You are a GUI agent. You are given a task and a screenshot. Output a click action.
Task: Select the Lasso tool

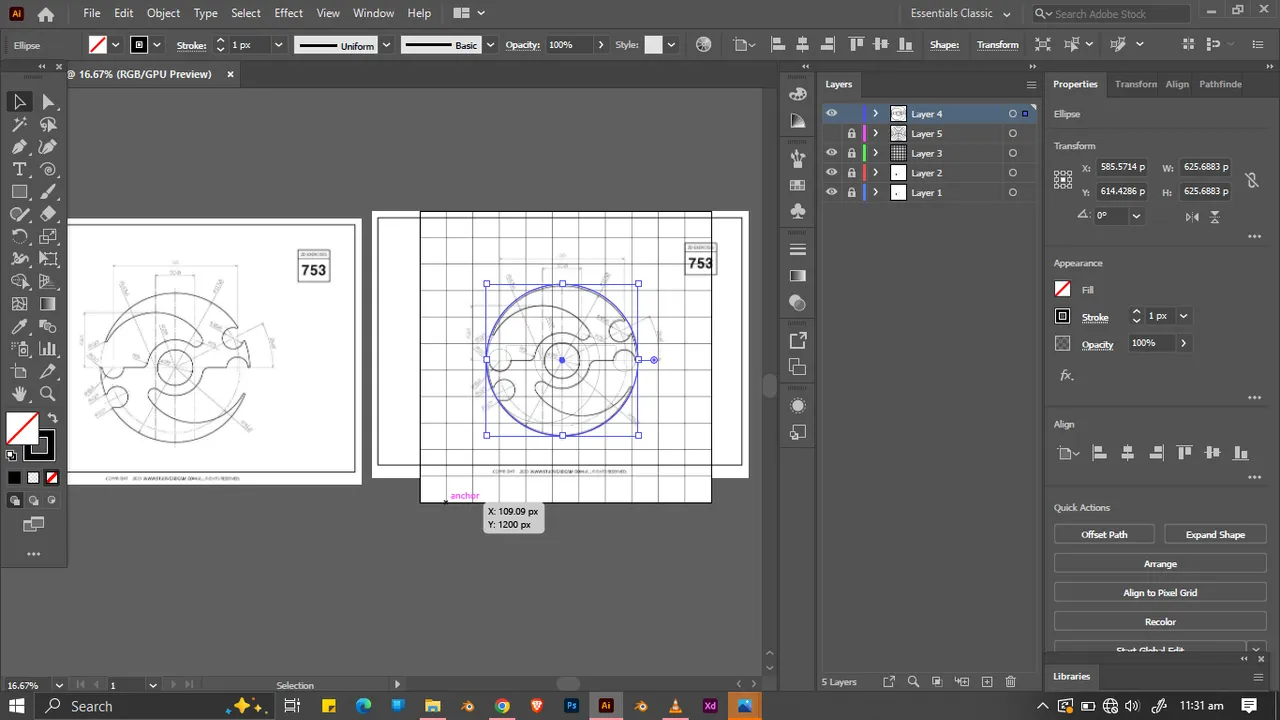click(x=48, y=124)
